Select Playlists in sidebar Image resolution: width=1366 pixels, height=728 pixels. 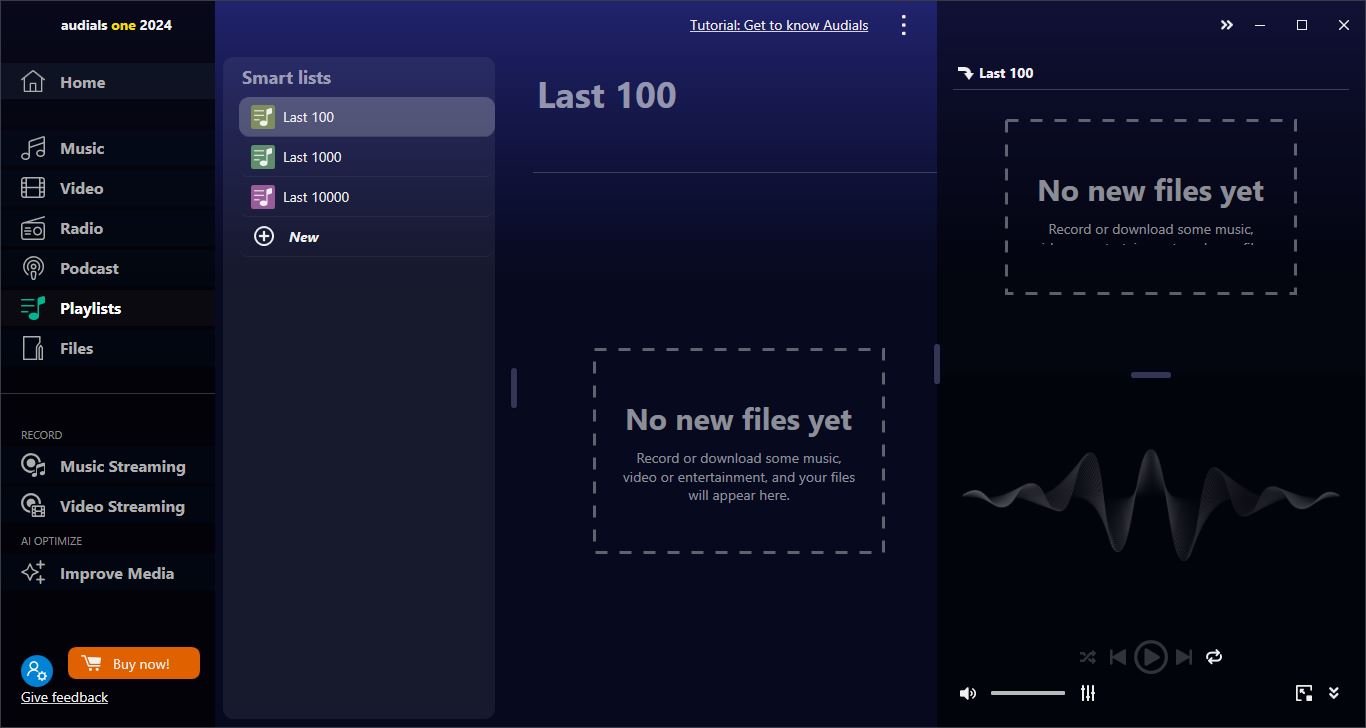(x=107, y=308)
